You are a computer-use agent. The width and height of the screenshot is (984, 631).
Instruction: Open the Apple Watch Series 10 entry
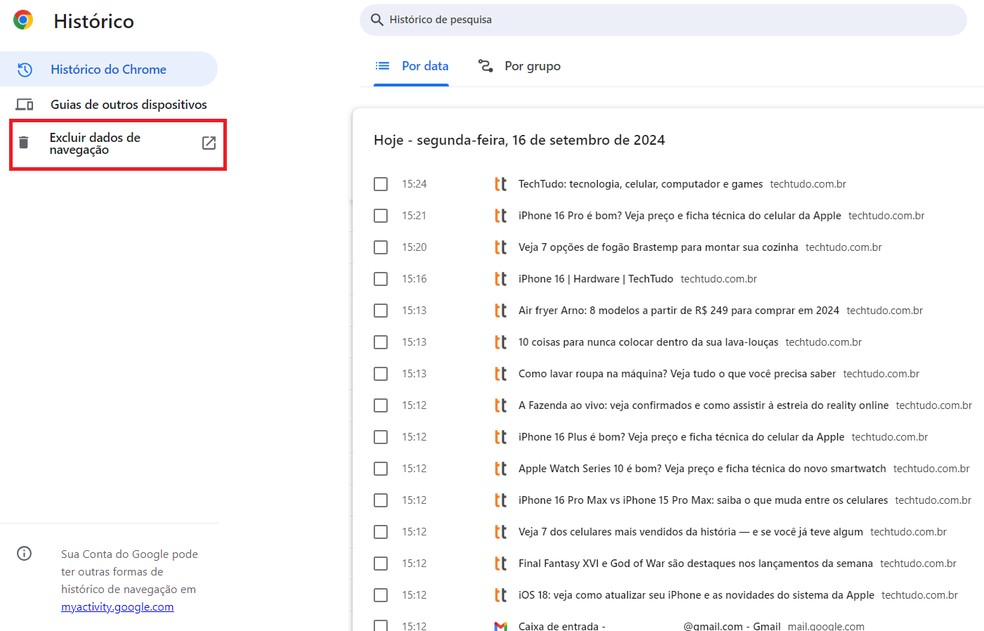[x=702, y=469]
